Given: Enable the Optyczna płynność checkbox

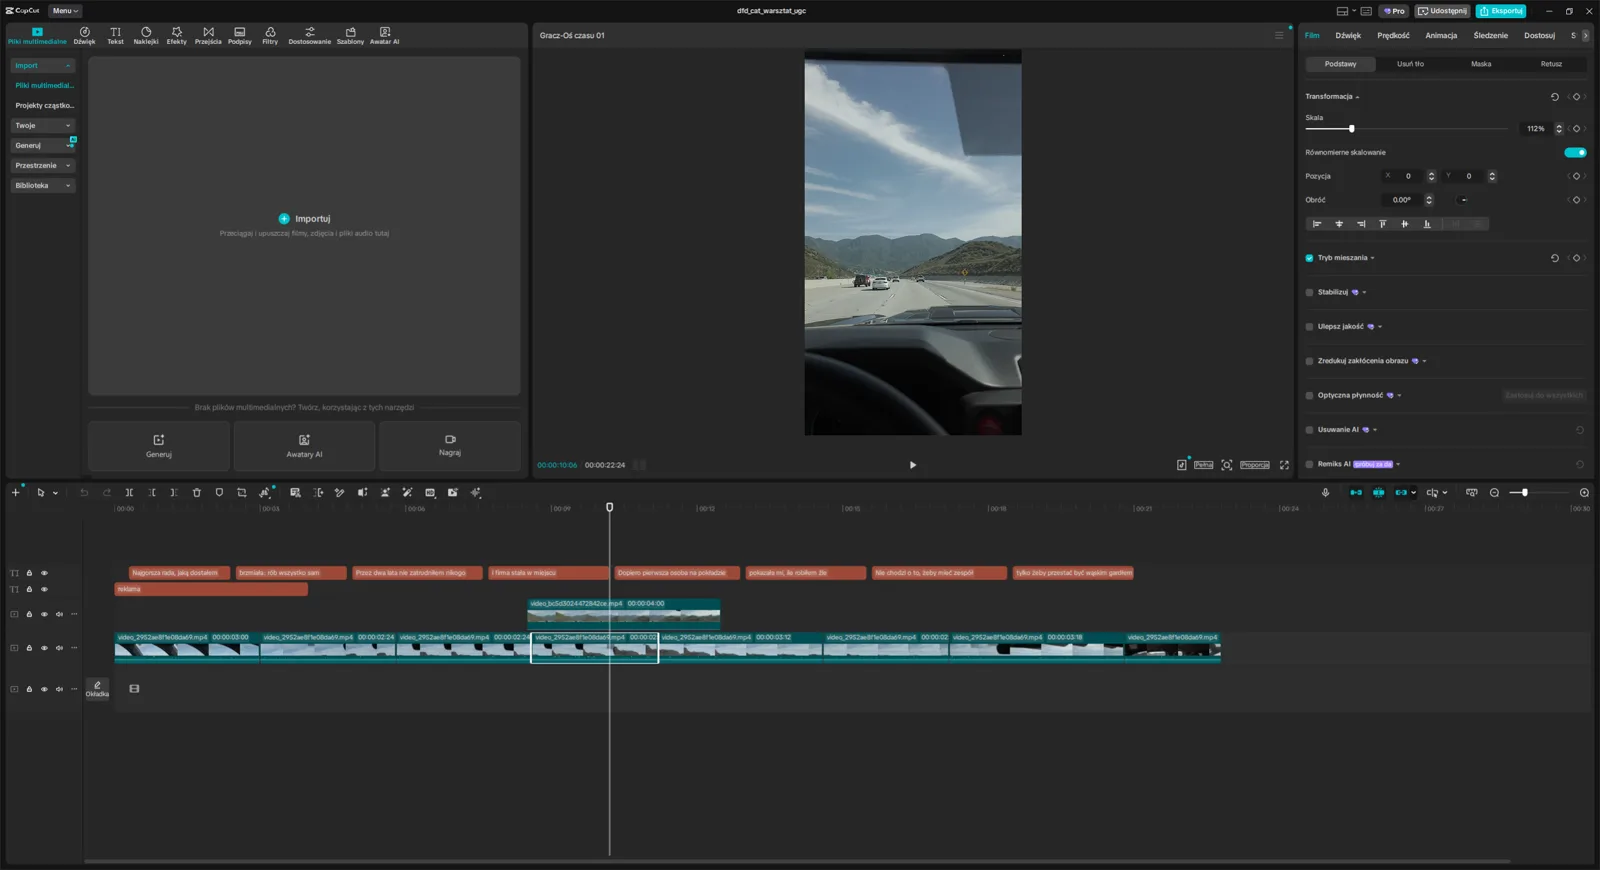Looking at the screenshot, I should point(1309,396).
